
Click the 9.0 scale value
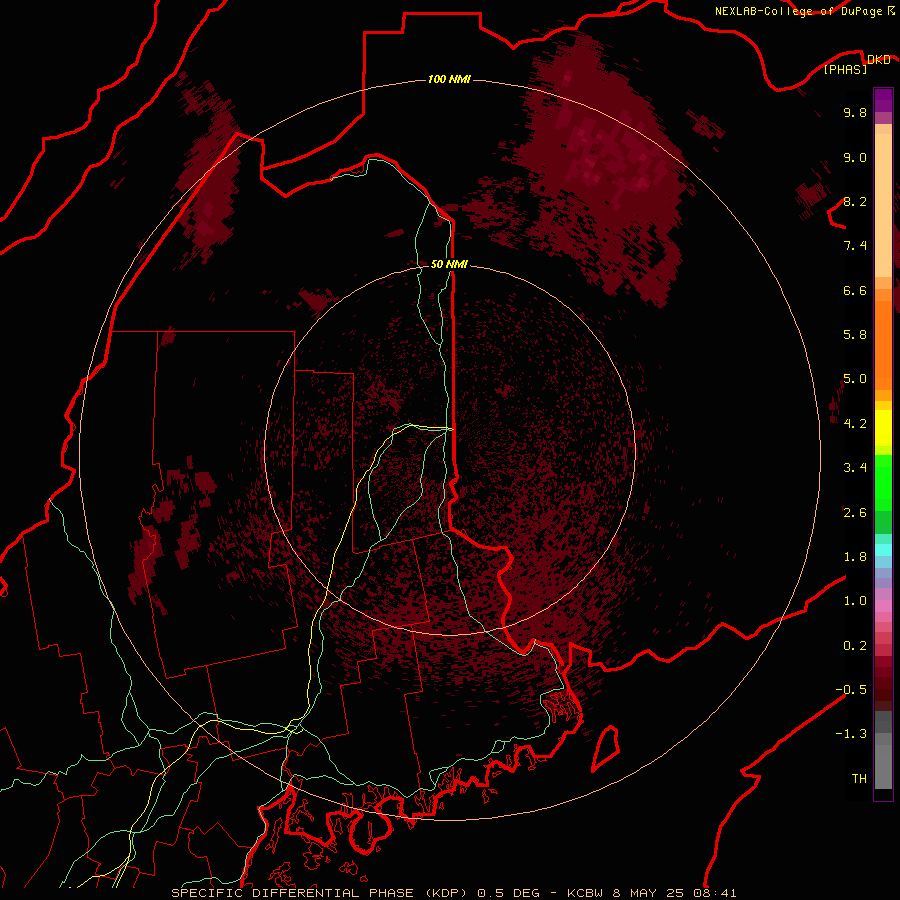(x=855, y=157)
